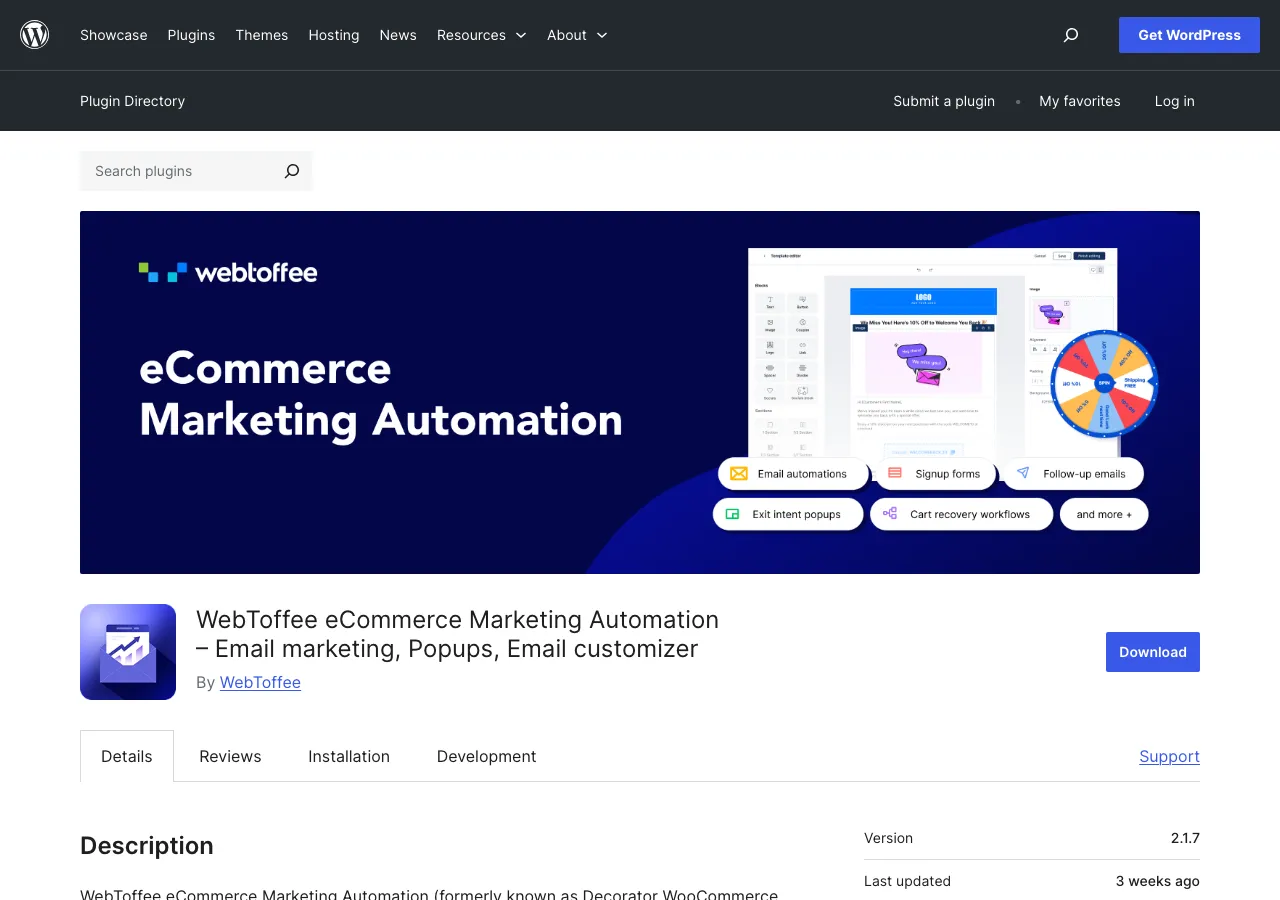Click the Get WordPress button

[x=1189, y=35]
